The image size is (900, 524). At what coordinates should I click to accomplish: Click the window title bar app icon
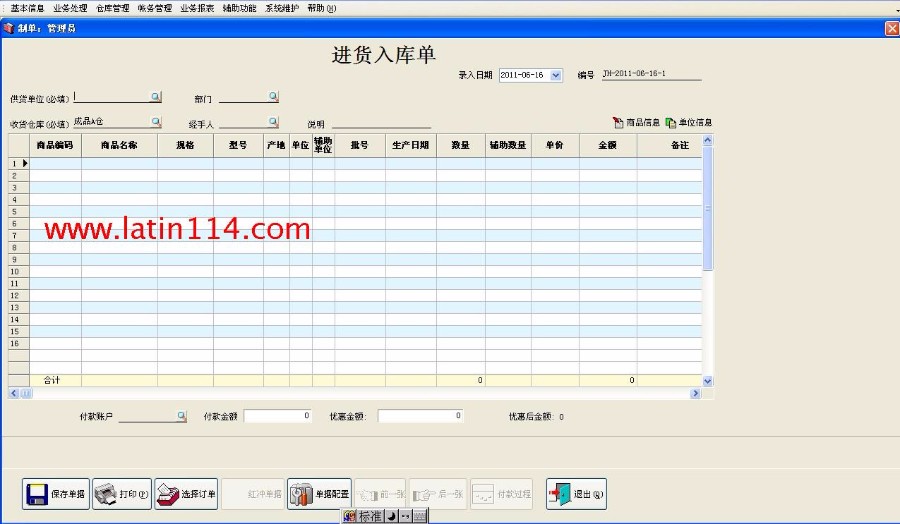pos(8,28)
